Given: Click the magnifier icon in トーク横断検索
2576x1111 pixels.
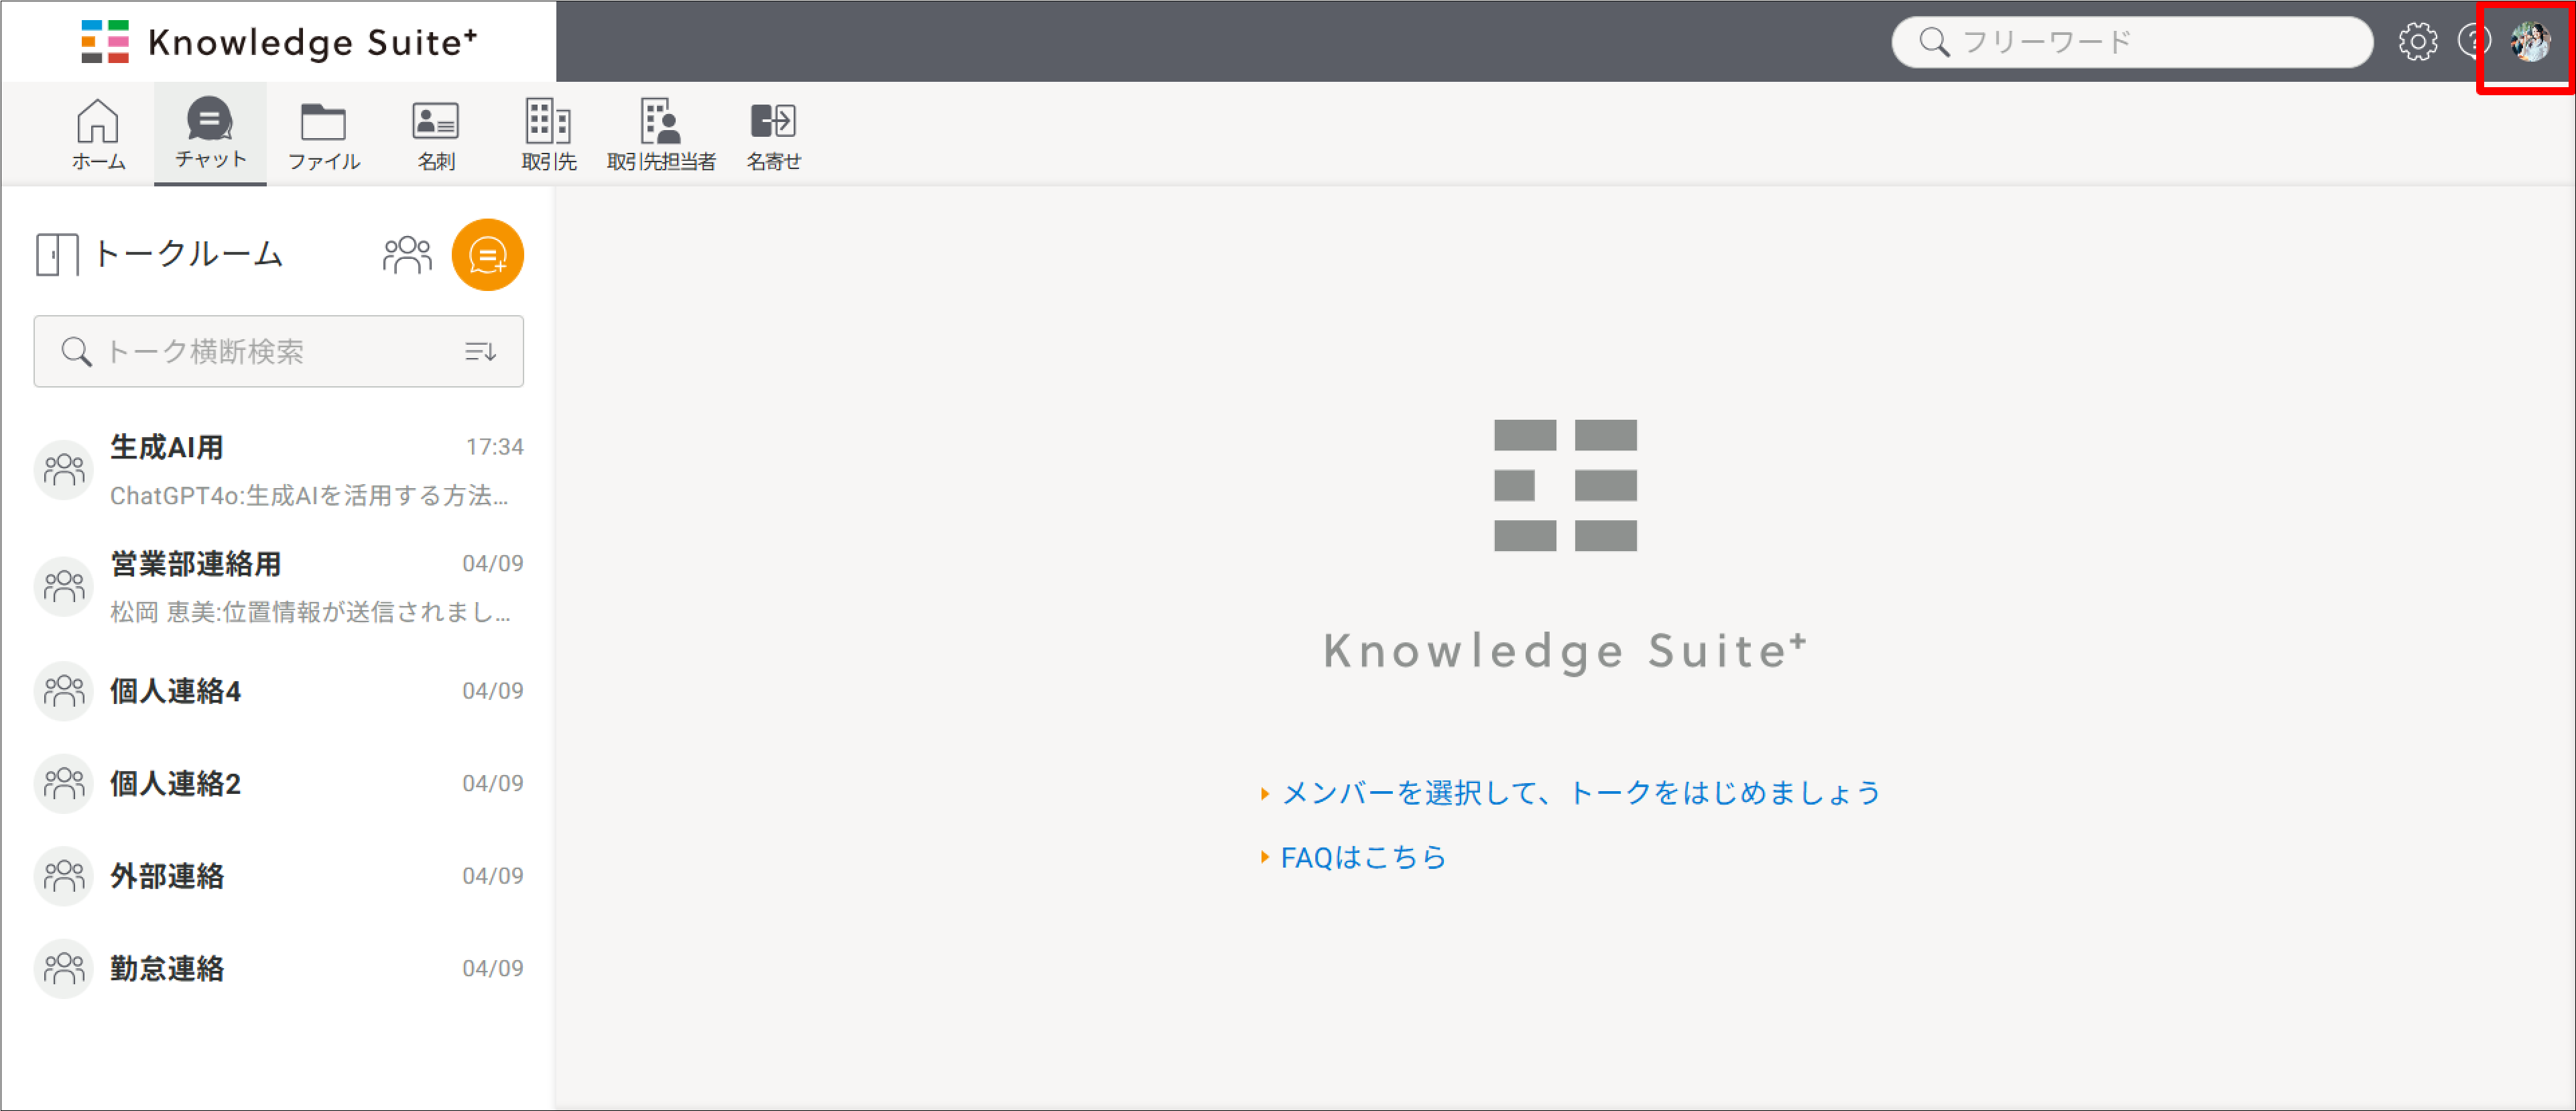Looking at the screenshot, I should pos(76,351).
